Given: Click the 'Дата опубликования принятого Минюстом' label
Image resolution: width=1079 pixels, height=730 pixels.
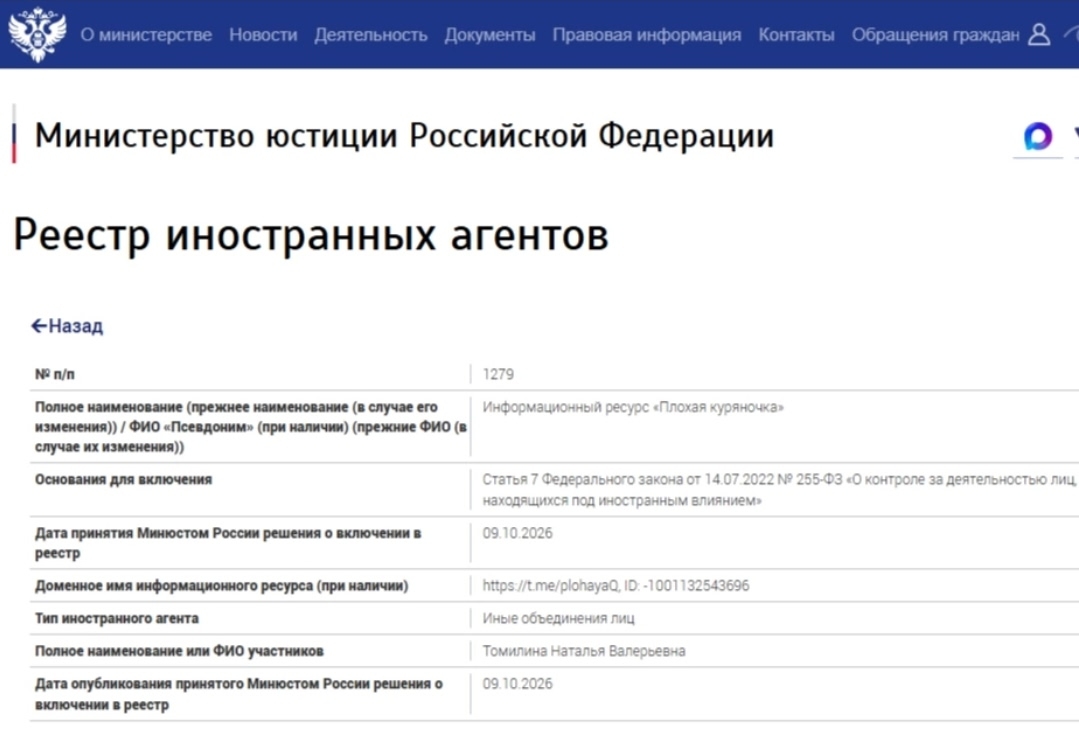Looking at the screenshot, I should 239,694.
